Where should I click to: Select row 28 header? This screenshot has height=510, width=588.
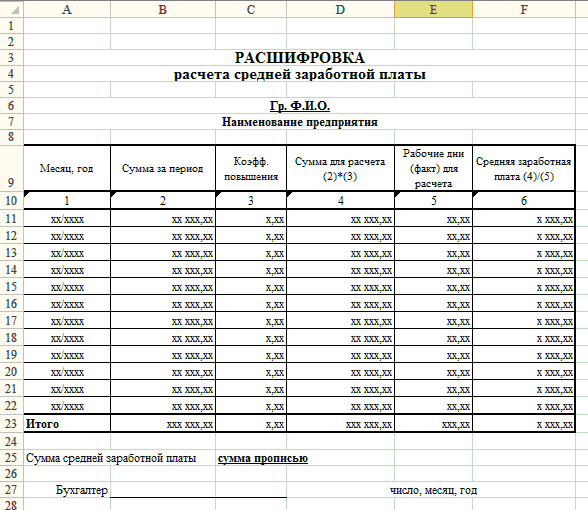12,504
